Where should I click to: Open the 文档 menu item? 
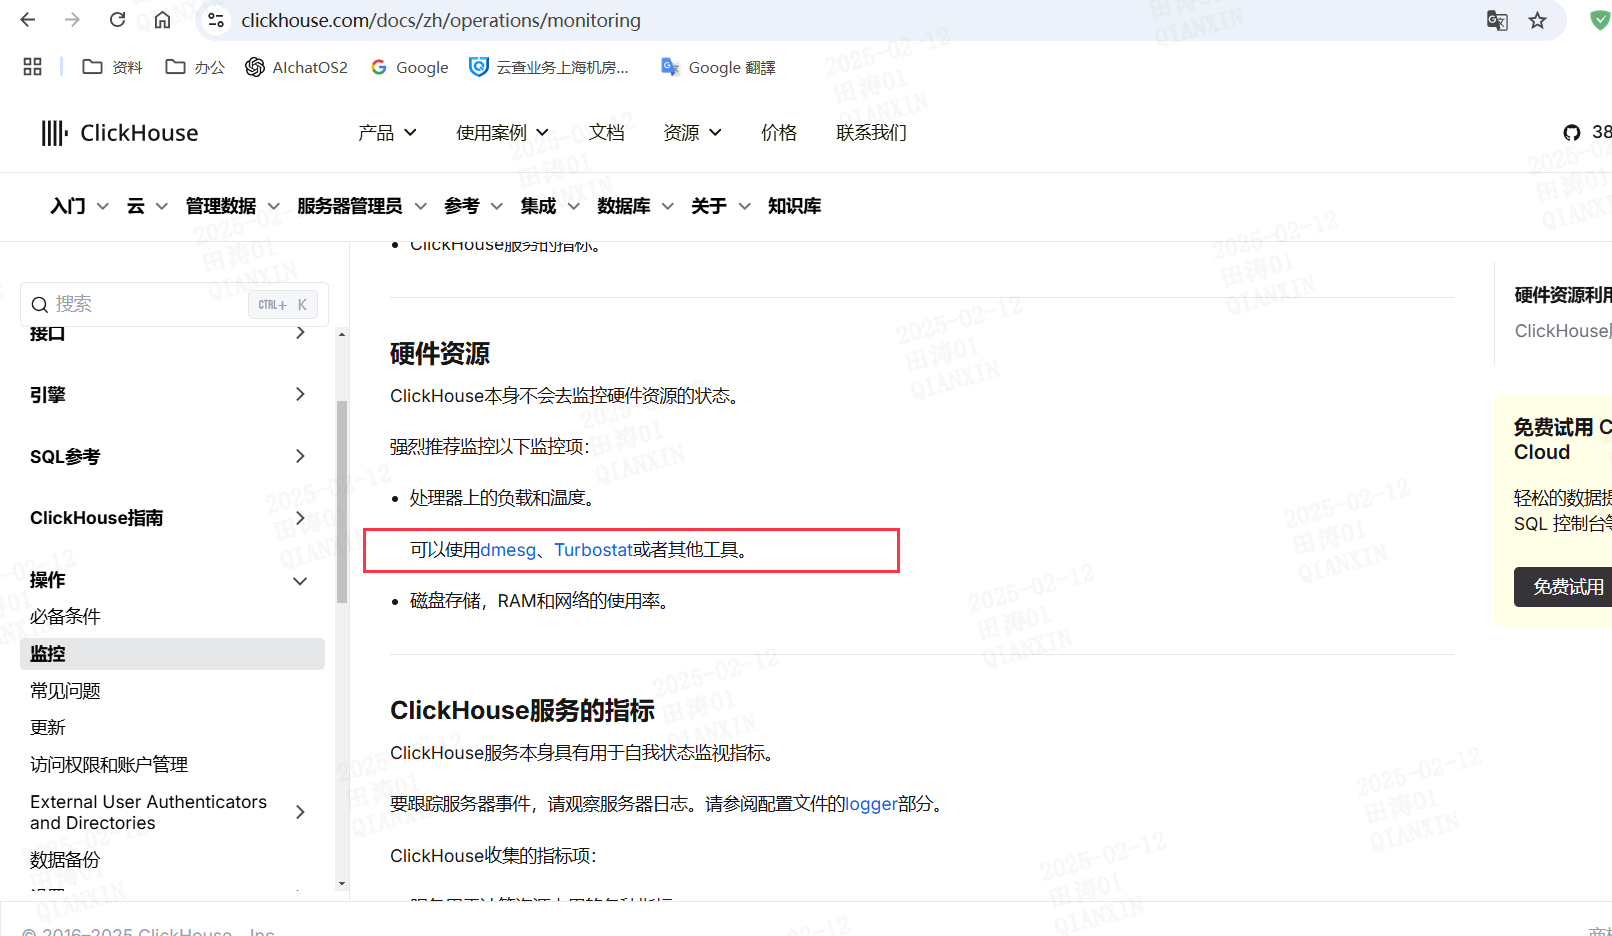tap(606, 132)
